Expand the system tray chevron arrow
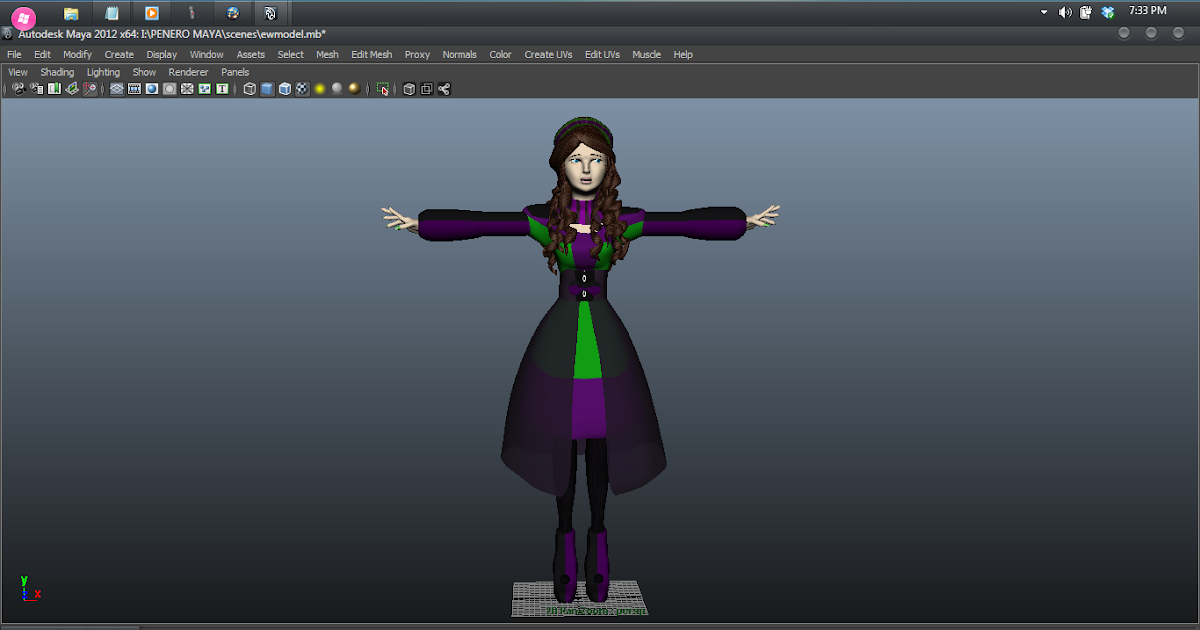 point(1044,12)
